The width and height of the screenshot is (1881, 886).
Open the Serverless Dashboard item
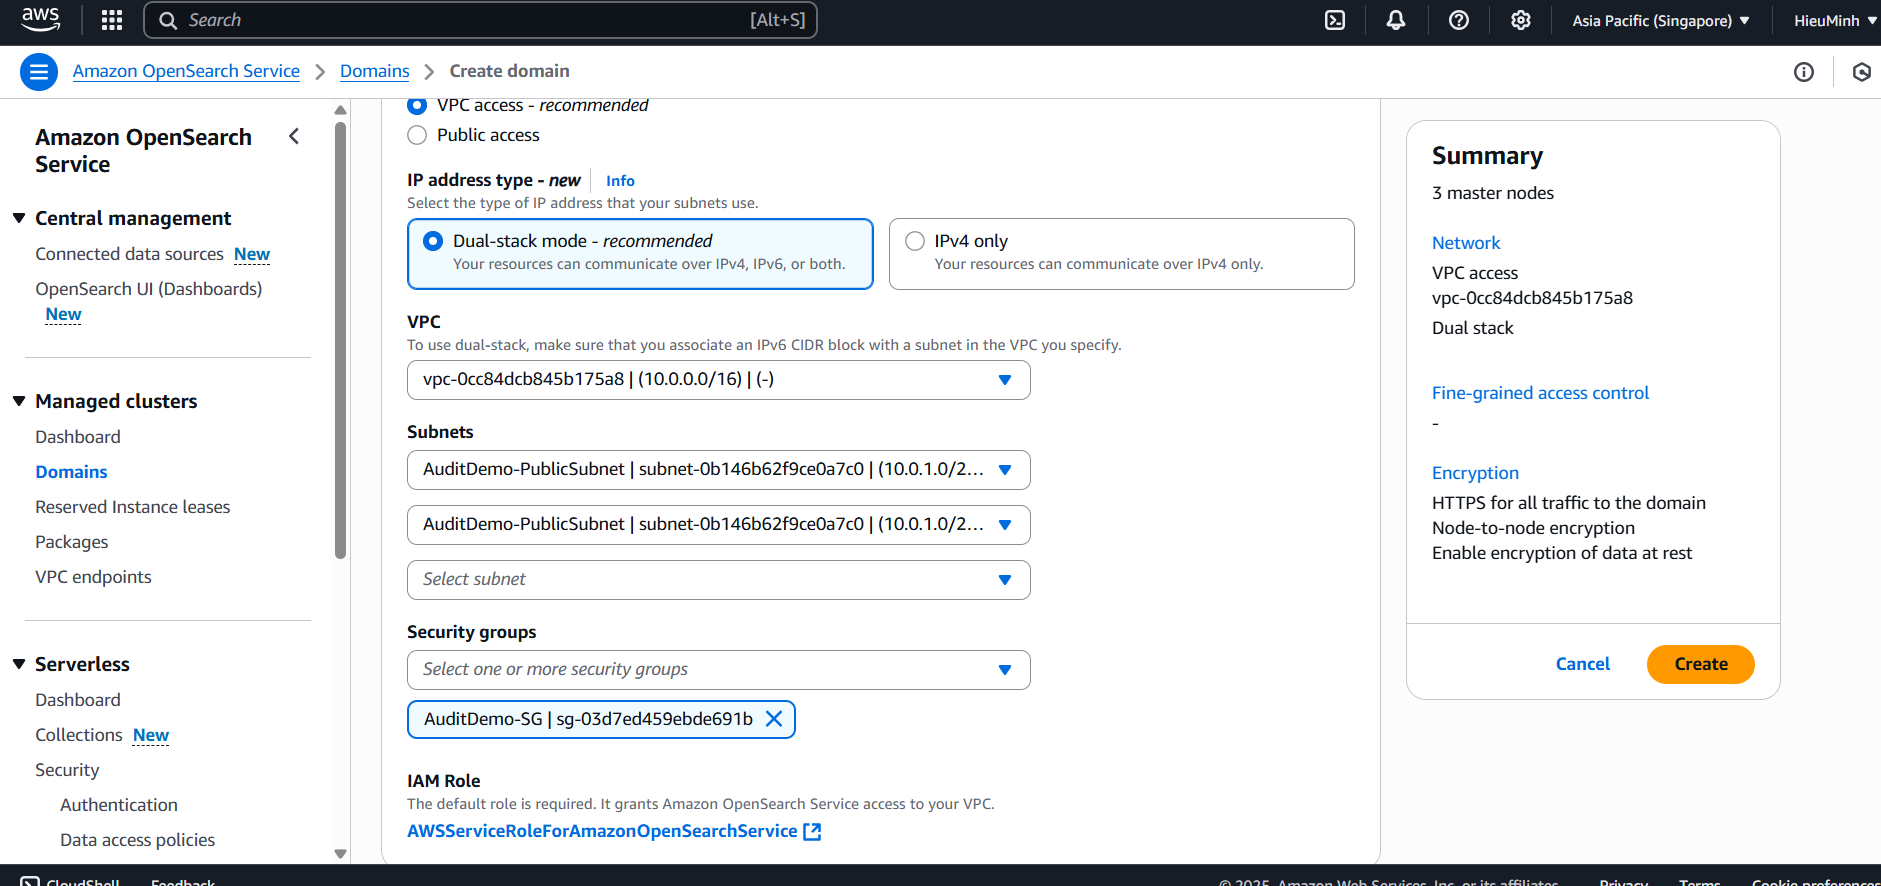coord(78,700)
